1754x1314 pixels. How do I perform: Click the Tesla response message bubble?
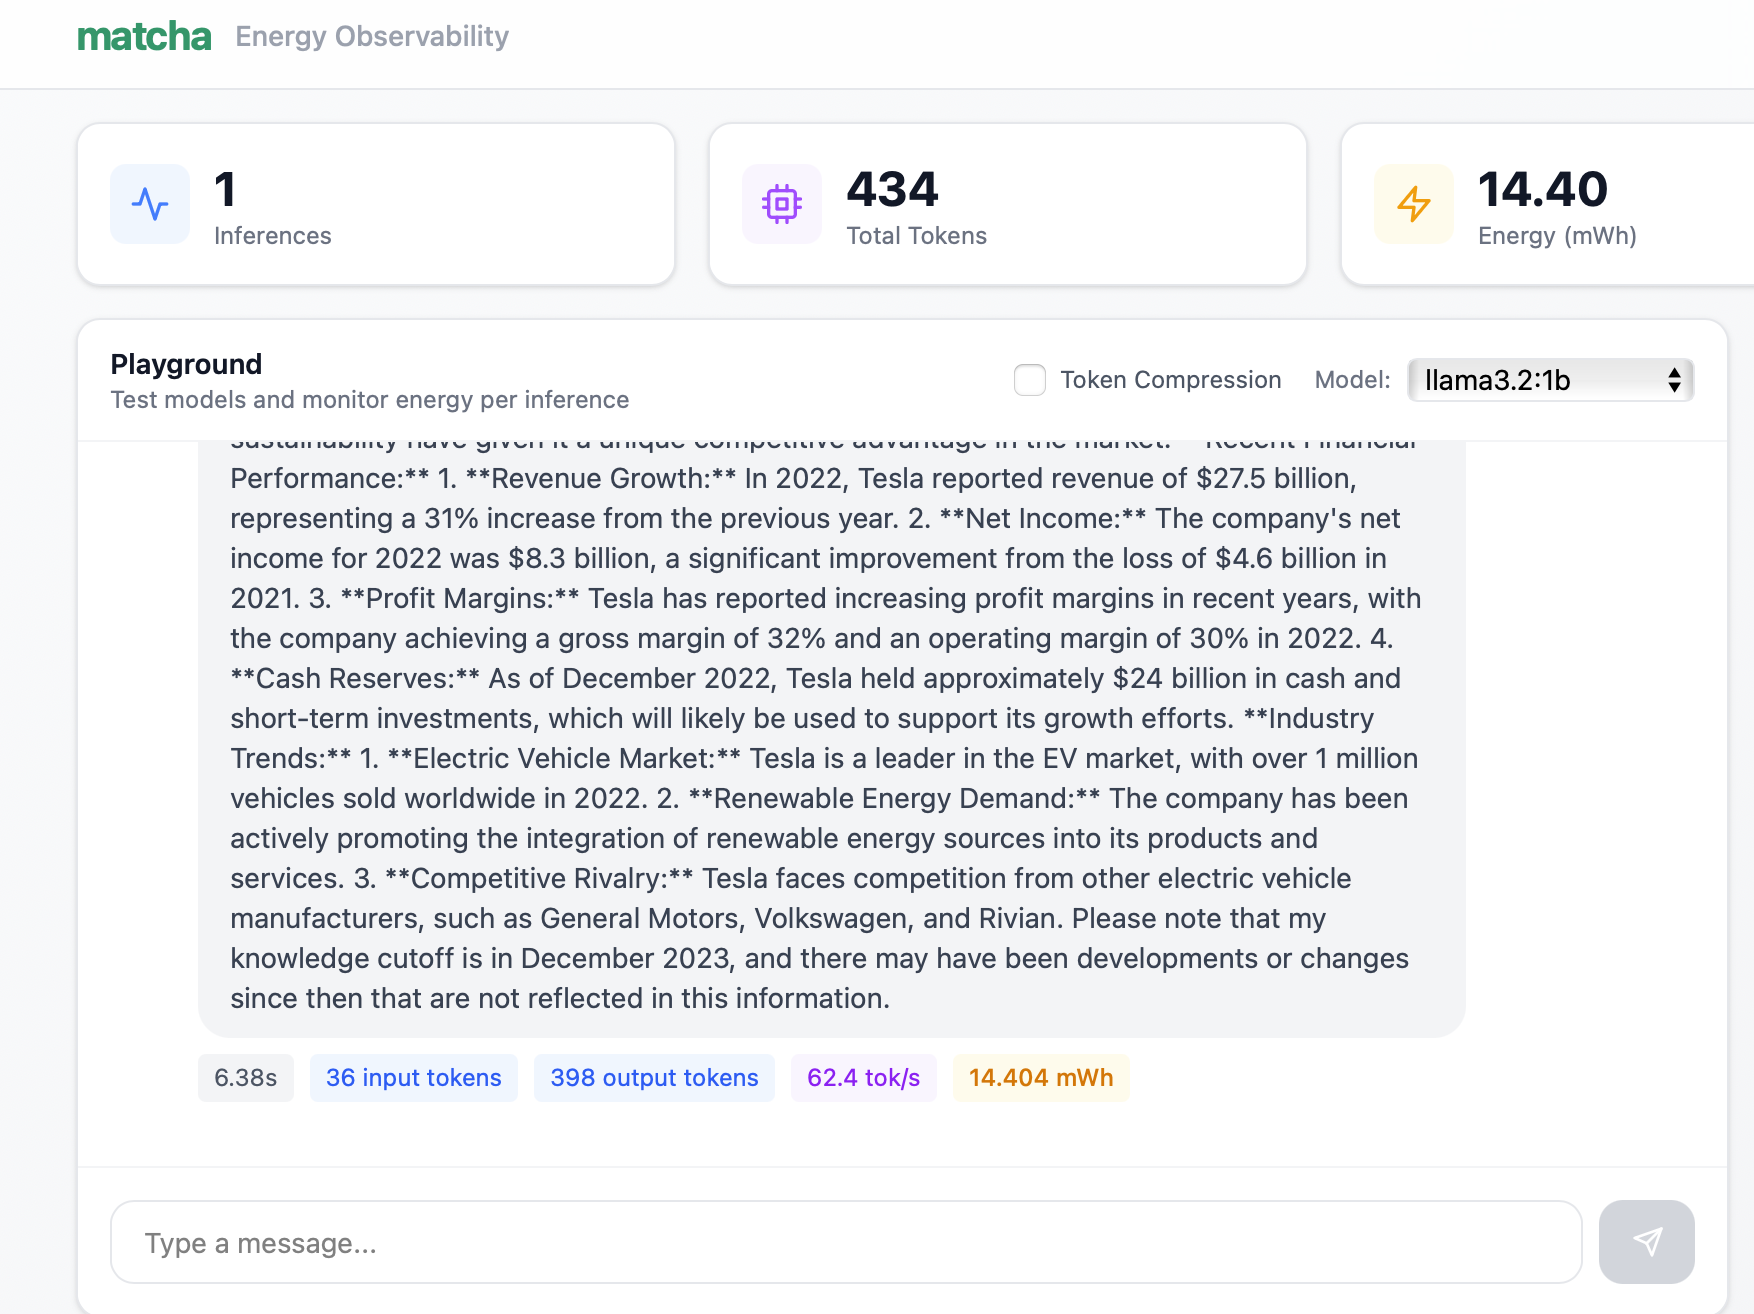point(830,740)
